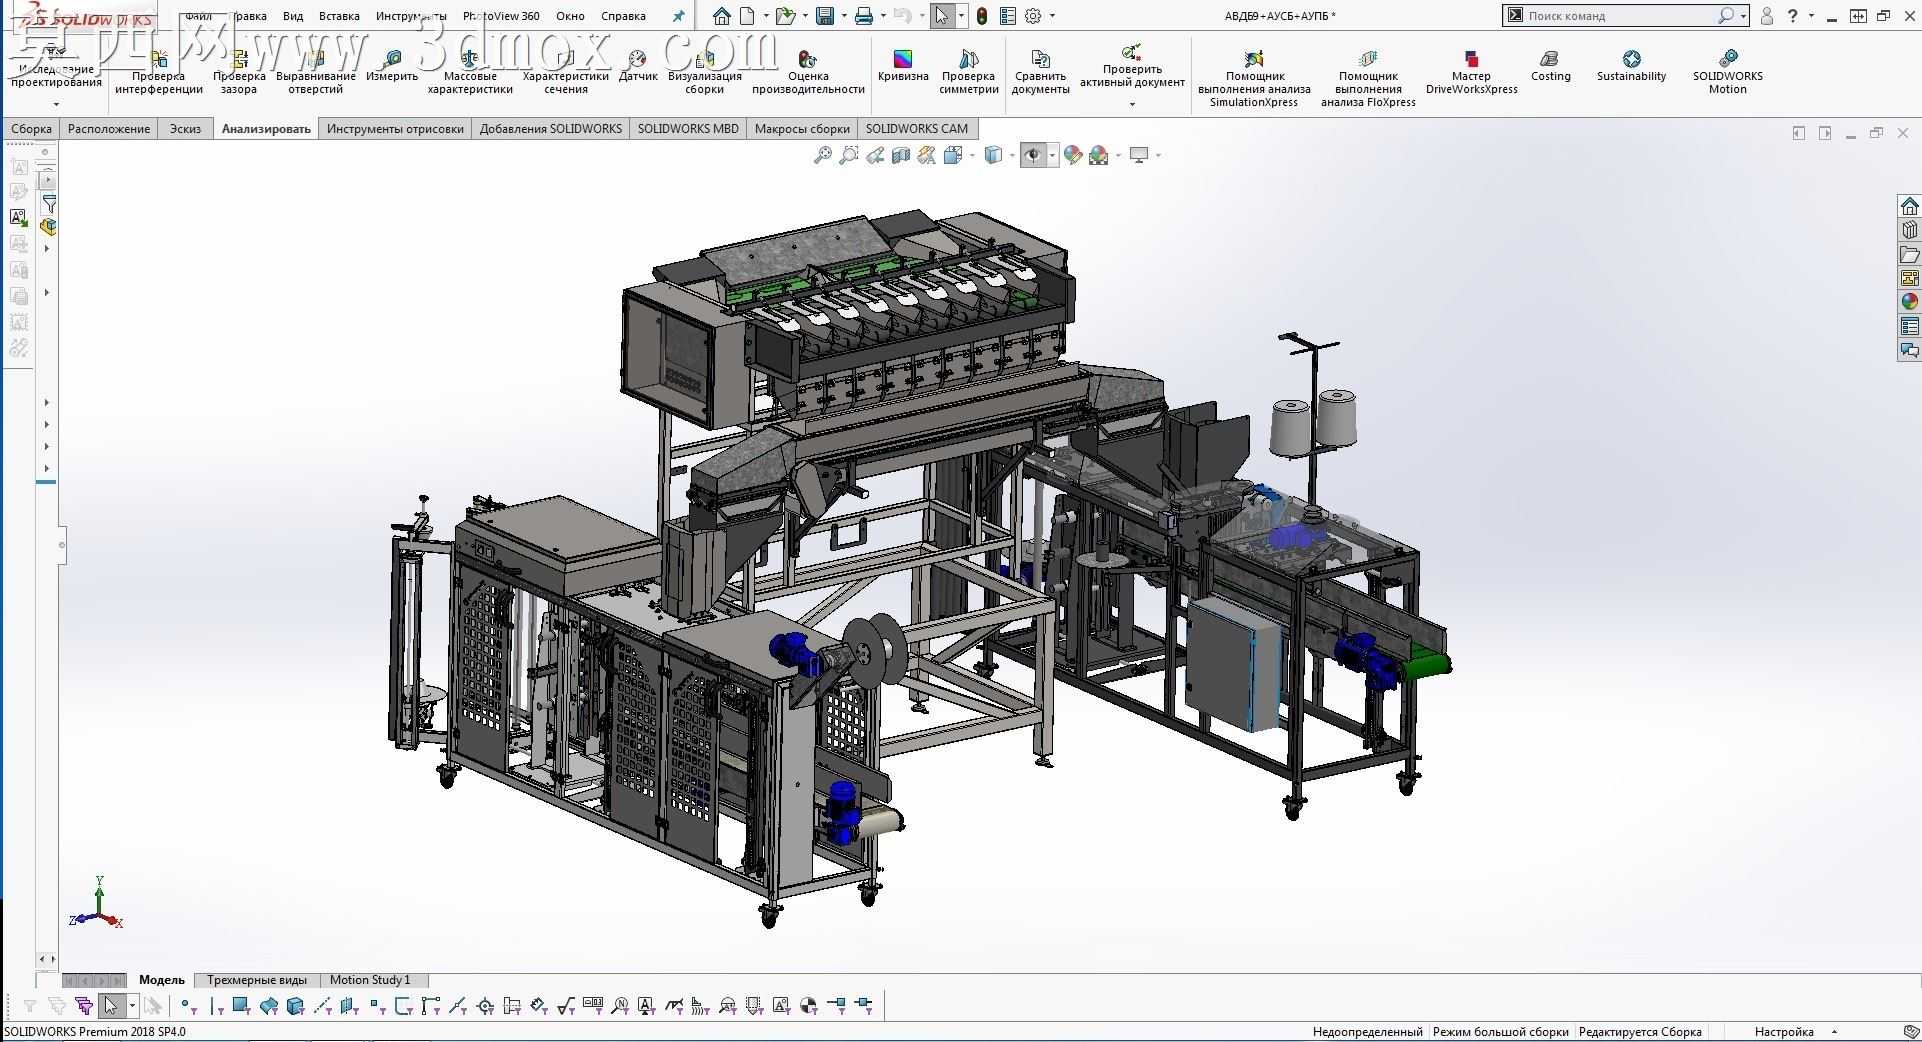Open Clearance Verification (Проверка зазора)
1922x1042 pixels.
click(239, 72)
